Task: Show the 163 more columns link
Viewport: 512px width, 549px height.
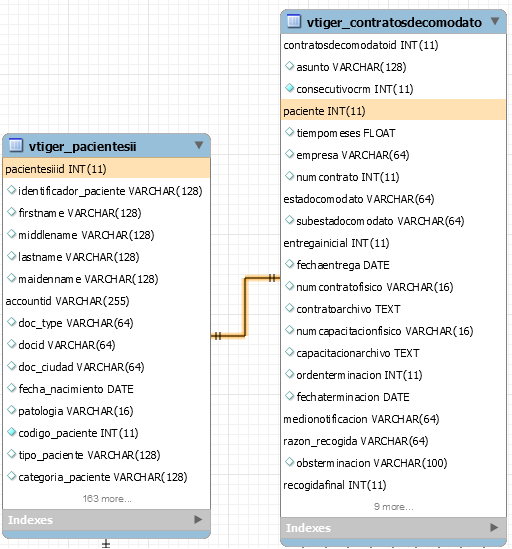Action: 107,499
